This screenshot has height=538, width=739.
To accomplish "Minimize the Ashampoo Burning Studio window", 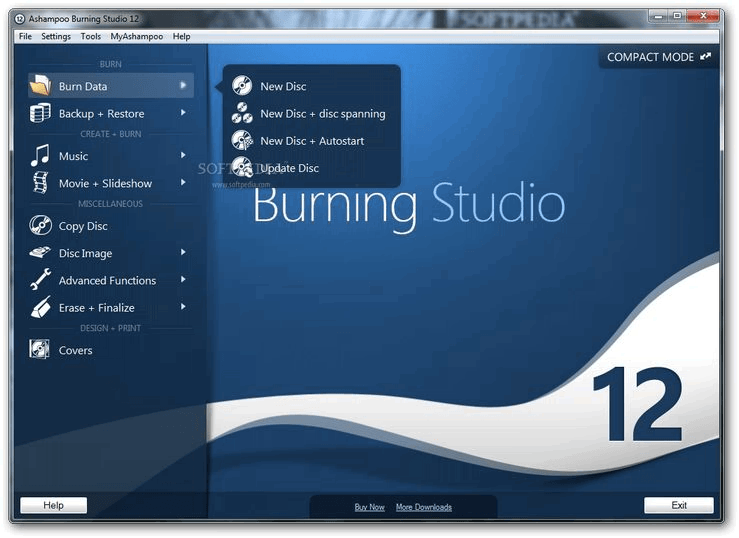I will 658,16.
